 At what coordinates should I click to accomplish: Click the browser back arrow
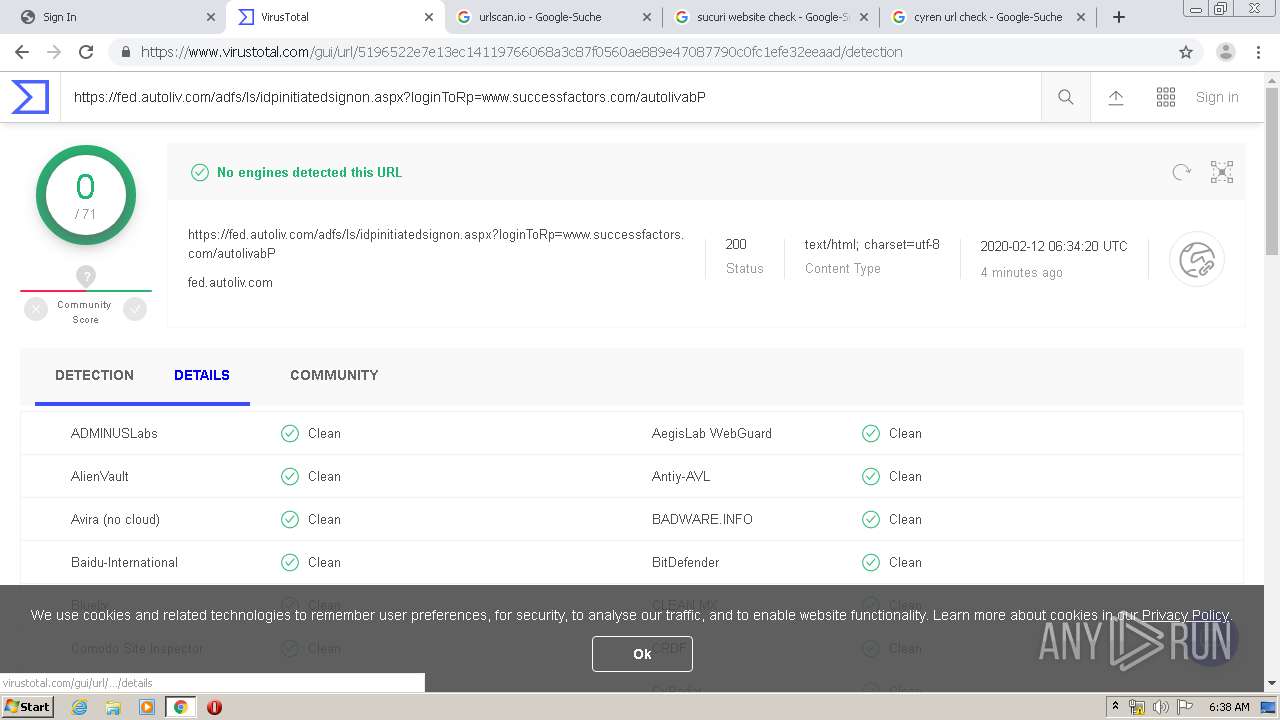(22, 52)
